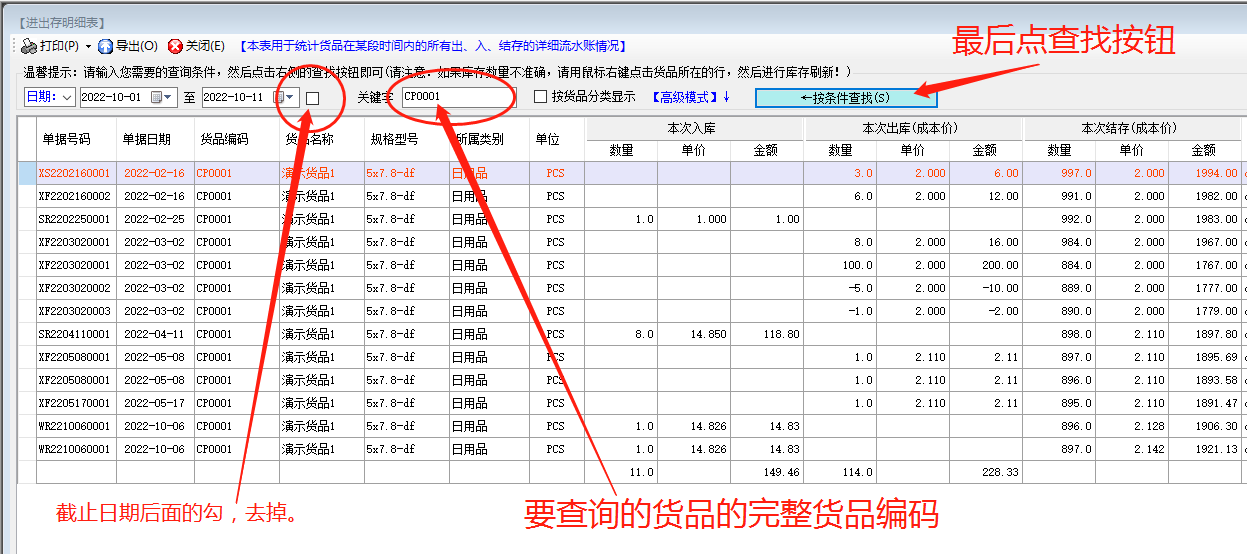
Task: Open the 日期 type dropdown
Action: tap(67, 97)
